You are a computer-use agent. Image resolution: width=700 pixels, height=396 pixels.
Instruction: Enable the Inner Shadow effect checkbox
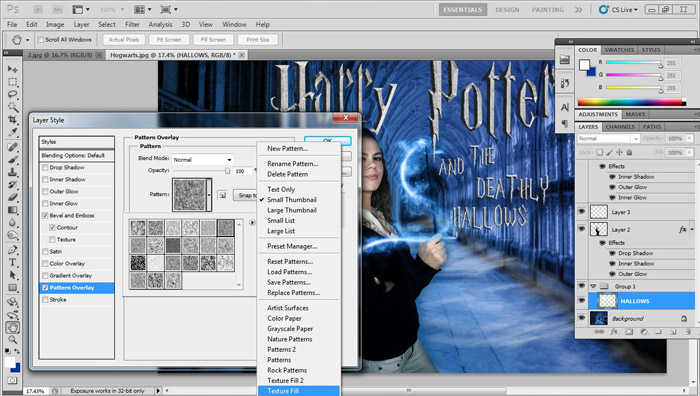coord(45,179)
